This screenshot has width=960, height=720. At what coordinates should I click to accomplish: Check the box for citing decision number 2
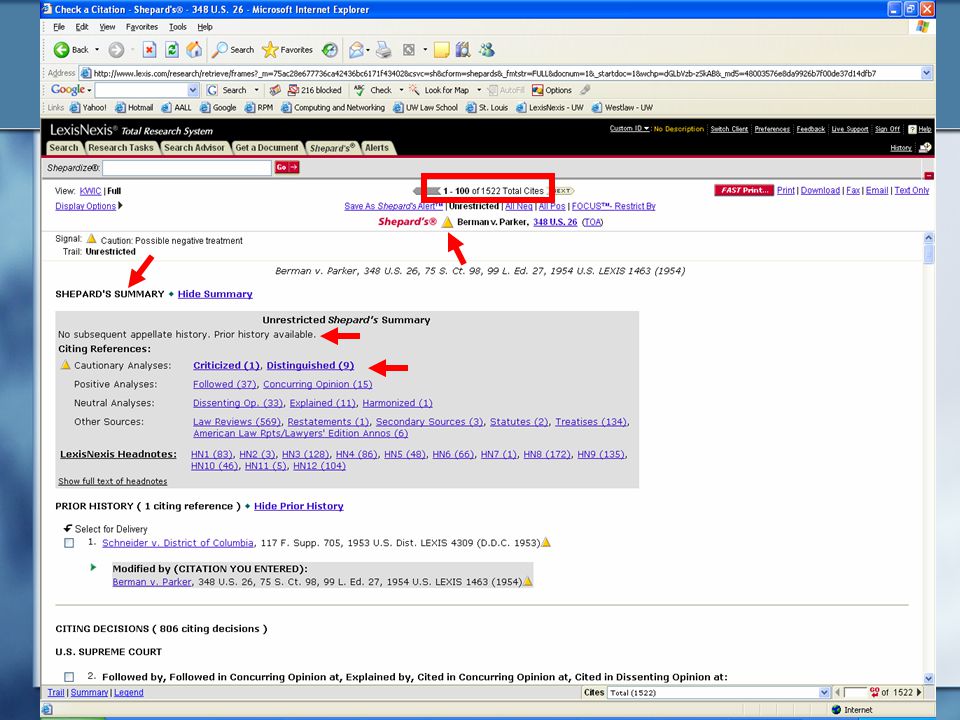click(x=69, y=677)
